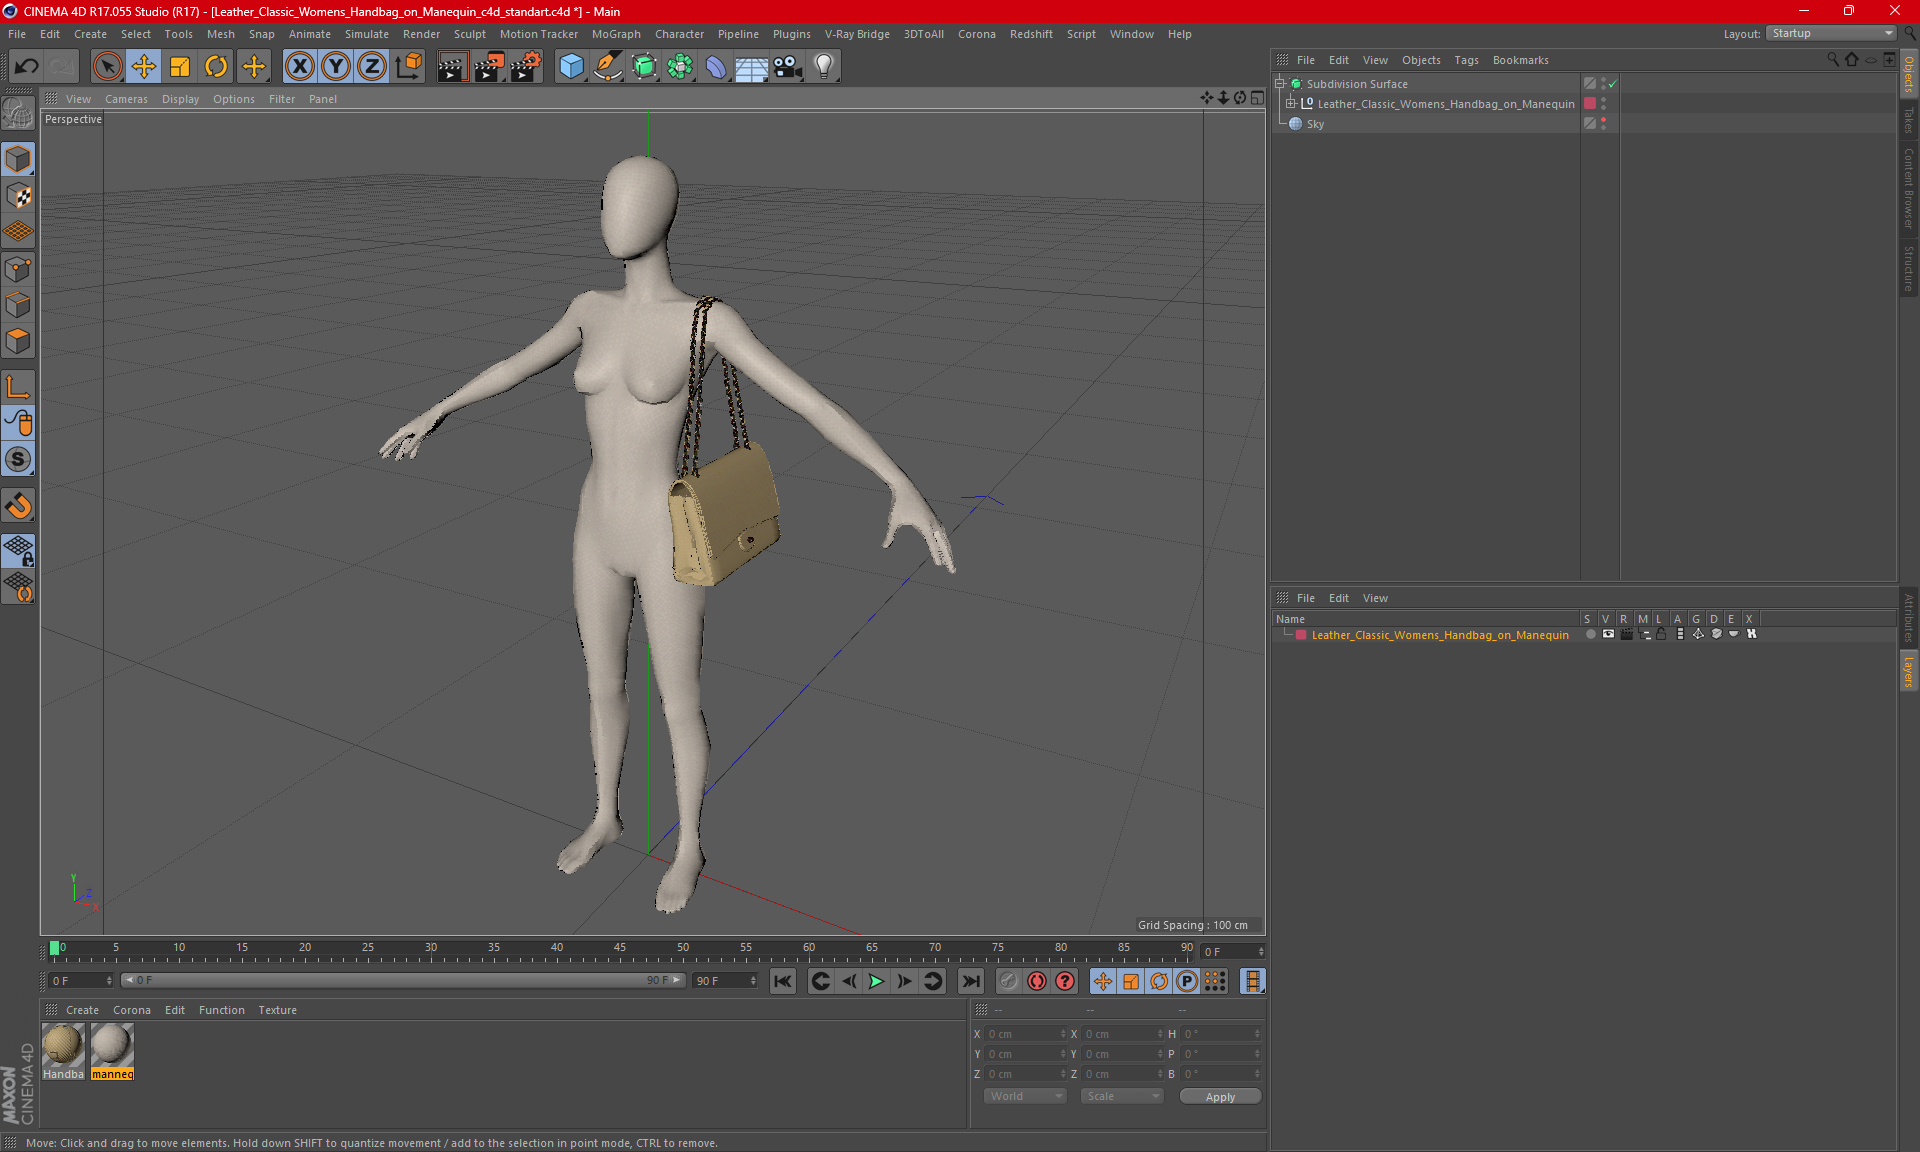Add a Subdivision Surface generator
Image resolution: width=1920 pixels, height=1152 pixels.
point(644,67)
